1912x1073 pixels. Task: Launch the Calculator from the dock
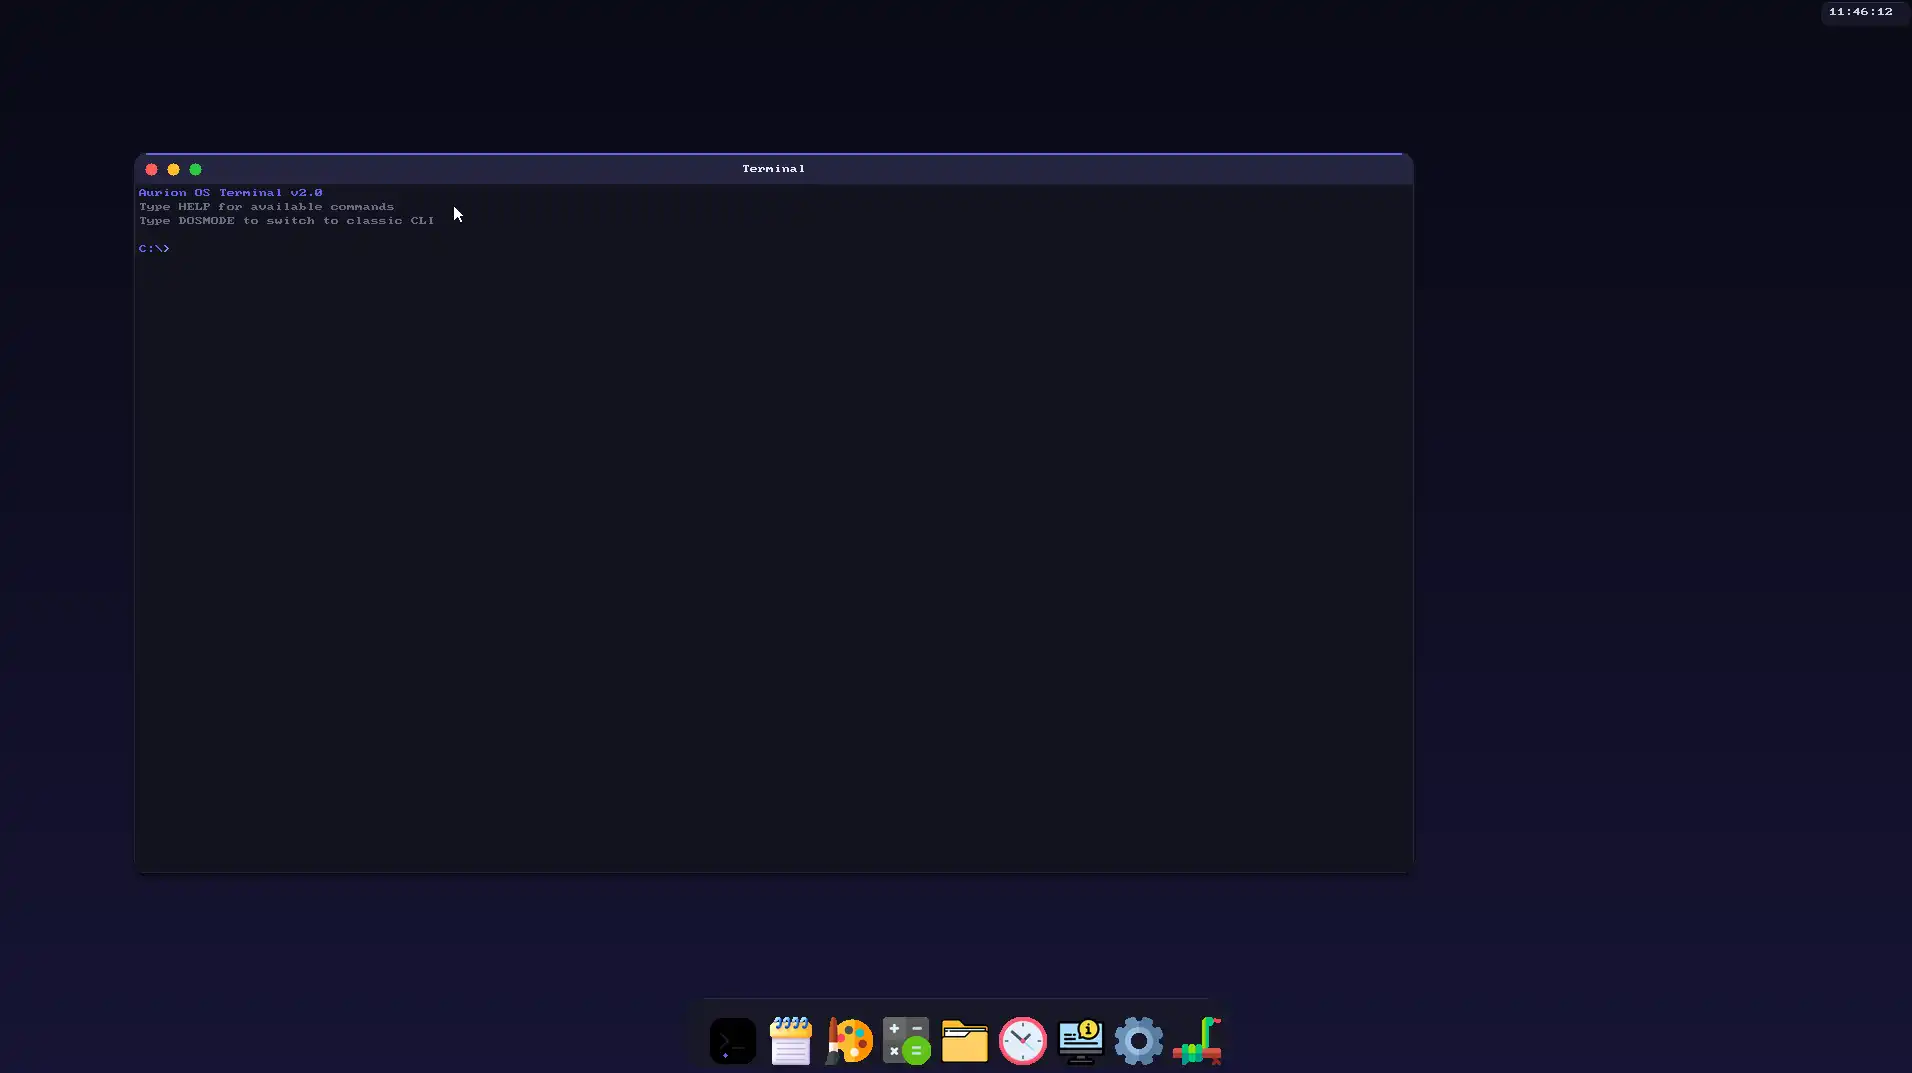(x=906, y=1041)
